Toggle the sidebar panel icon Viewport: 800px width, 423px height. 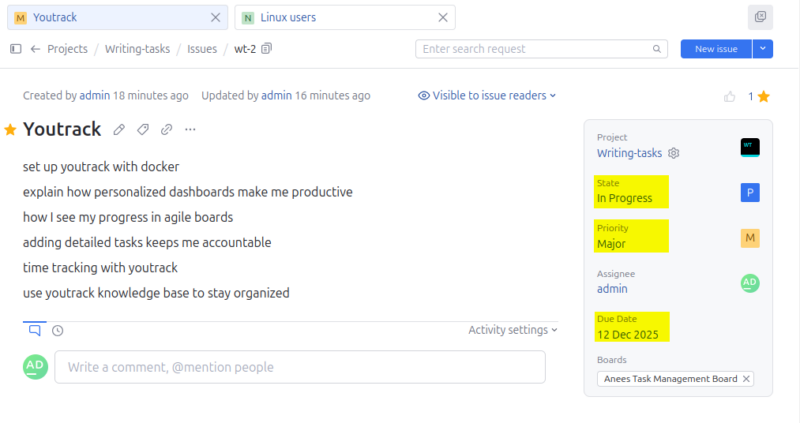(16, 49)
